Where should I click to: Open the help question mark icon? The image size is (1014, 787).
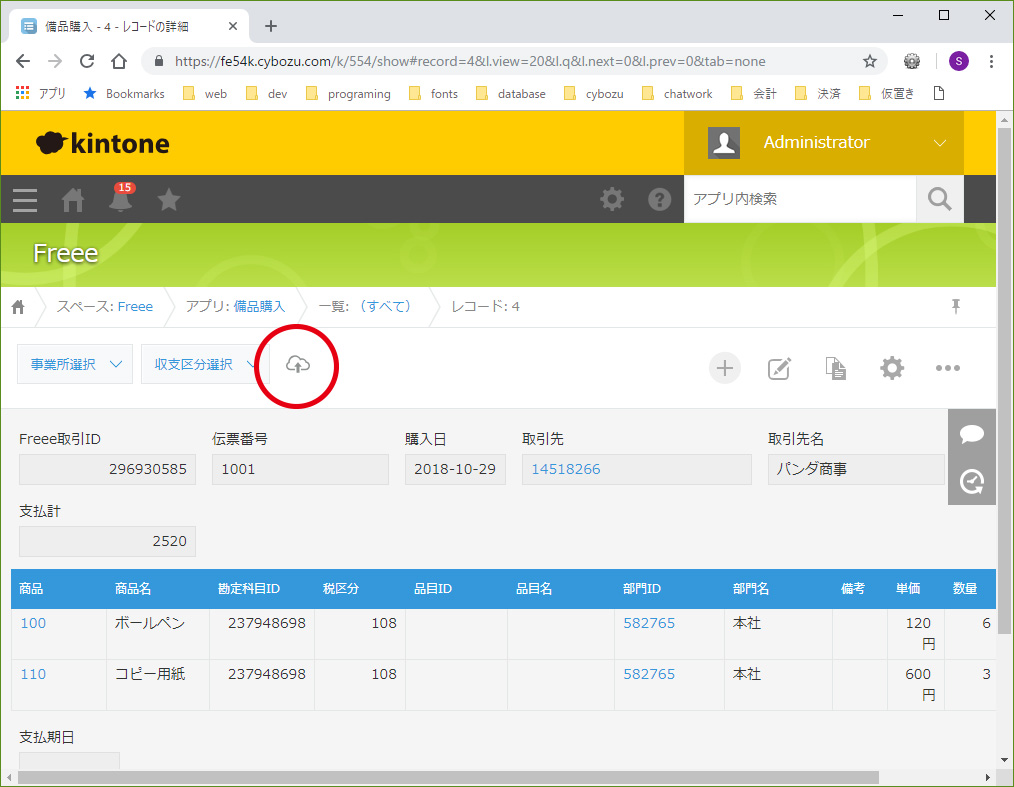[660, 199]
